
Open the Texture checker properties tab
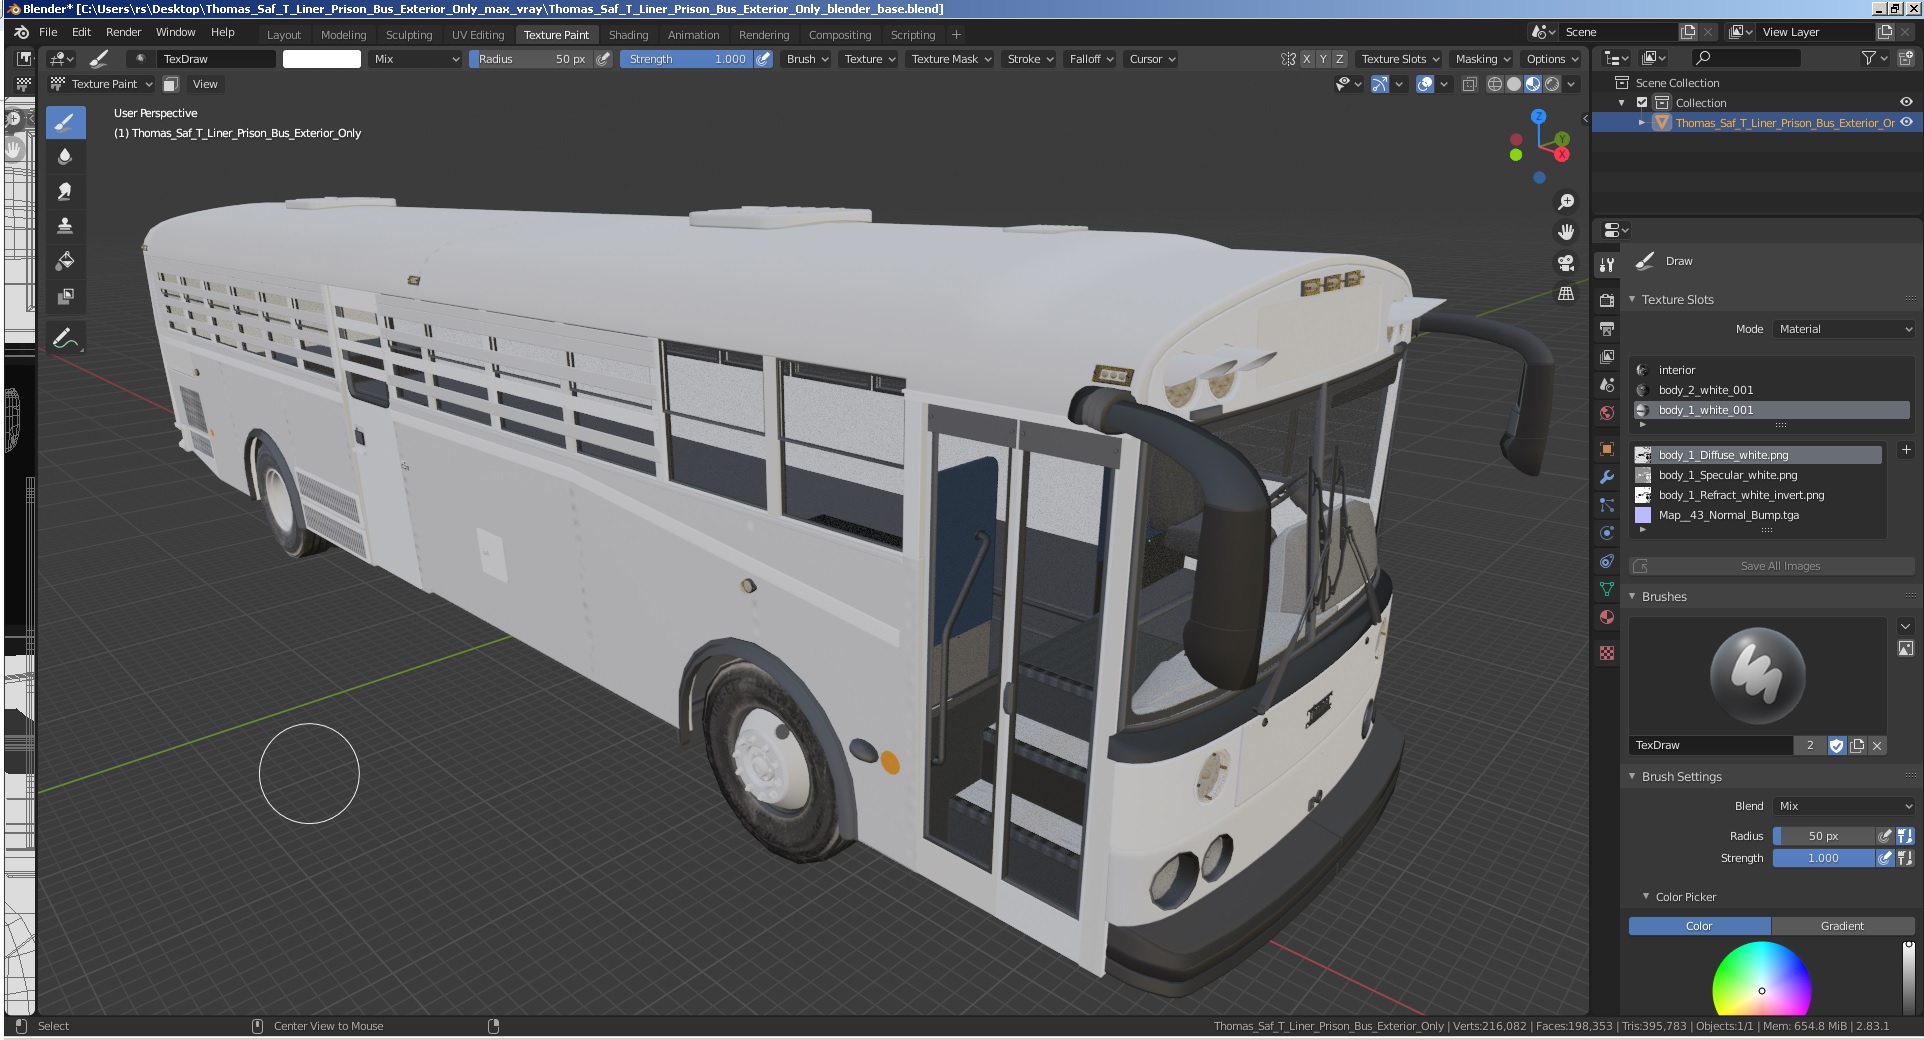(x=1607, y=653)
